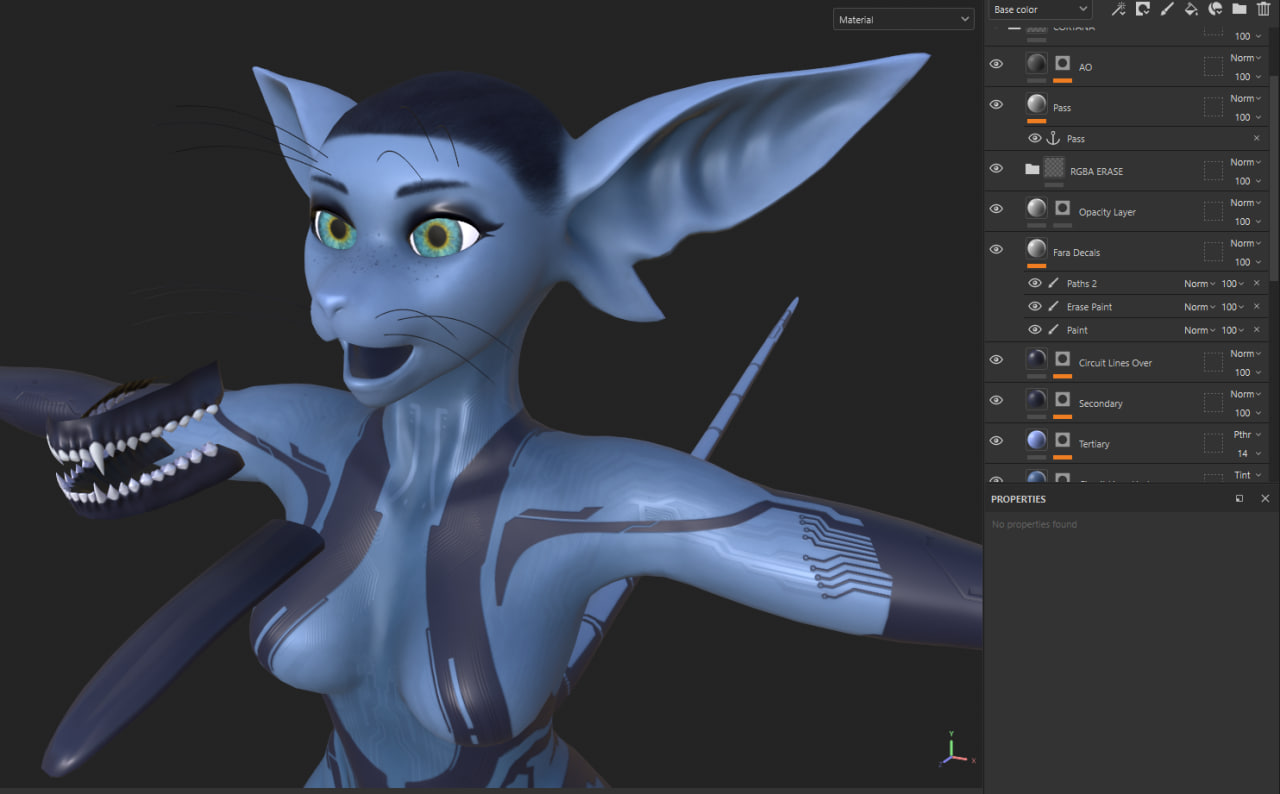Screen dimensions: 1280x794
Task: Create a new folder in the layer stack
Action: [1239, 9]
